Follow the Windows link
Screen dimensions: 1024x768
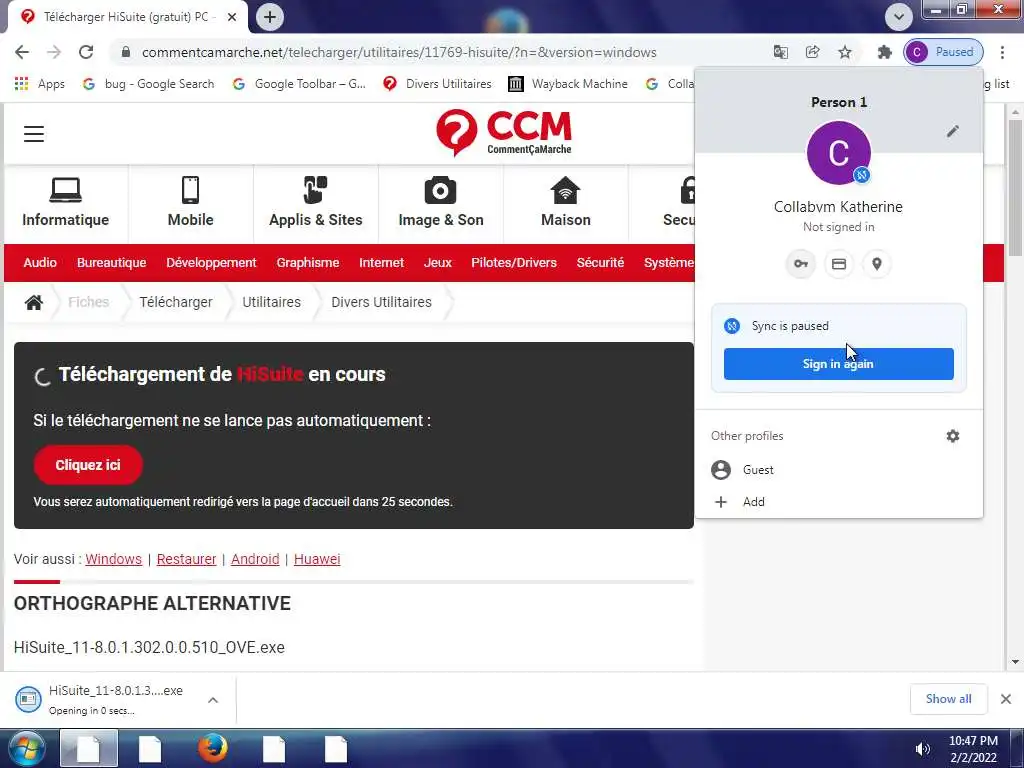[x=114, y=559]
